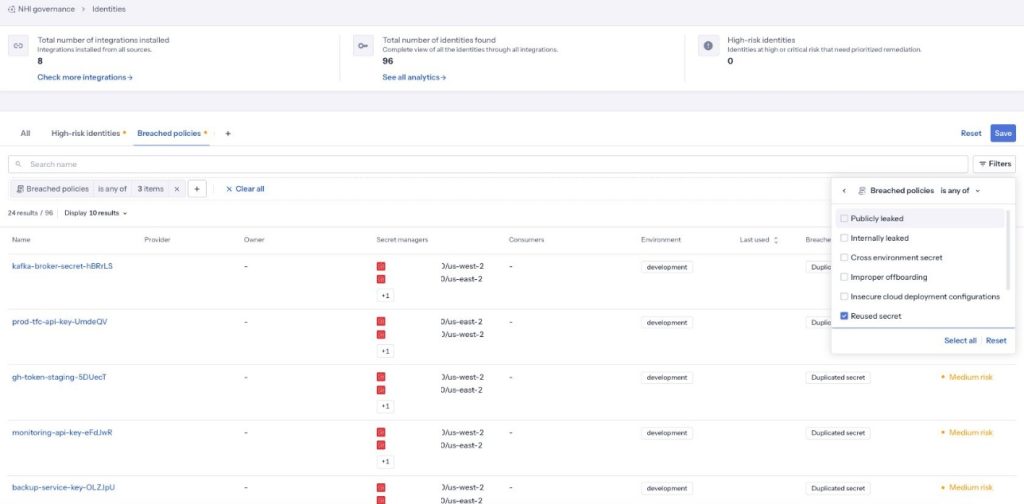Click the Breached policies chip icon
This screenshot has height=504, width=1024.
click(x=20, y=189)
